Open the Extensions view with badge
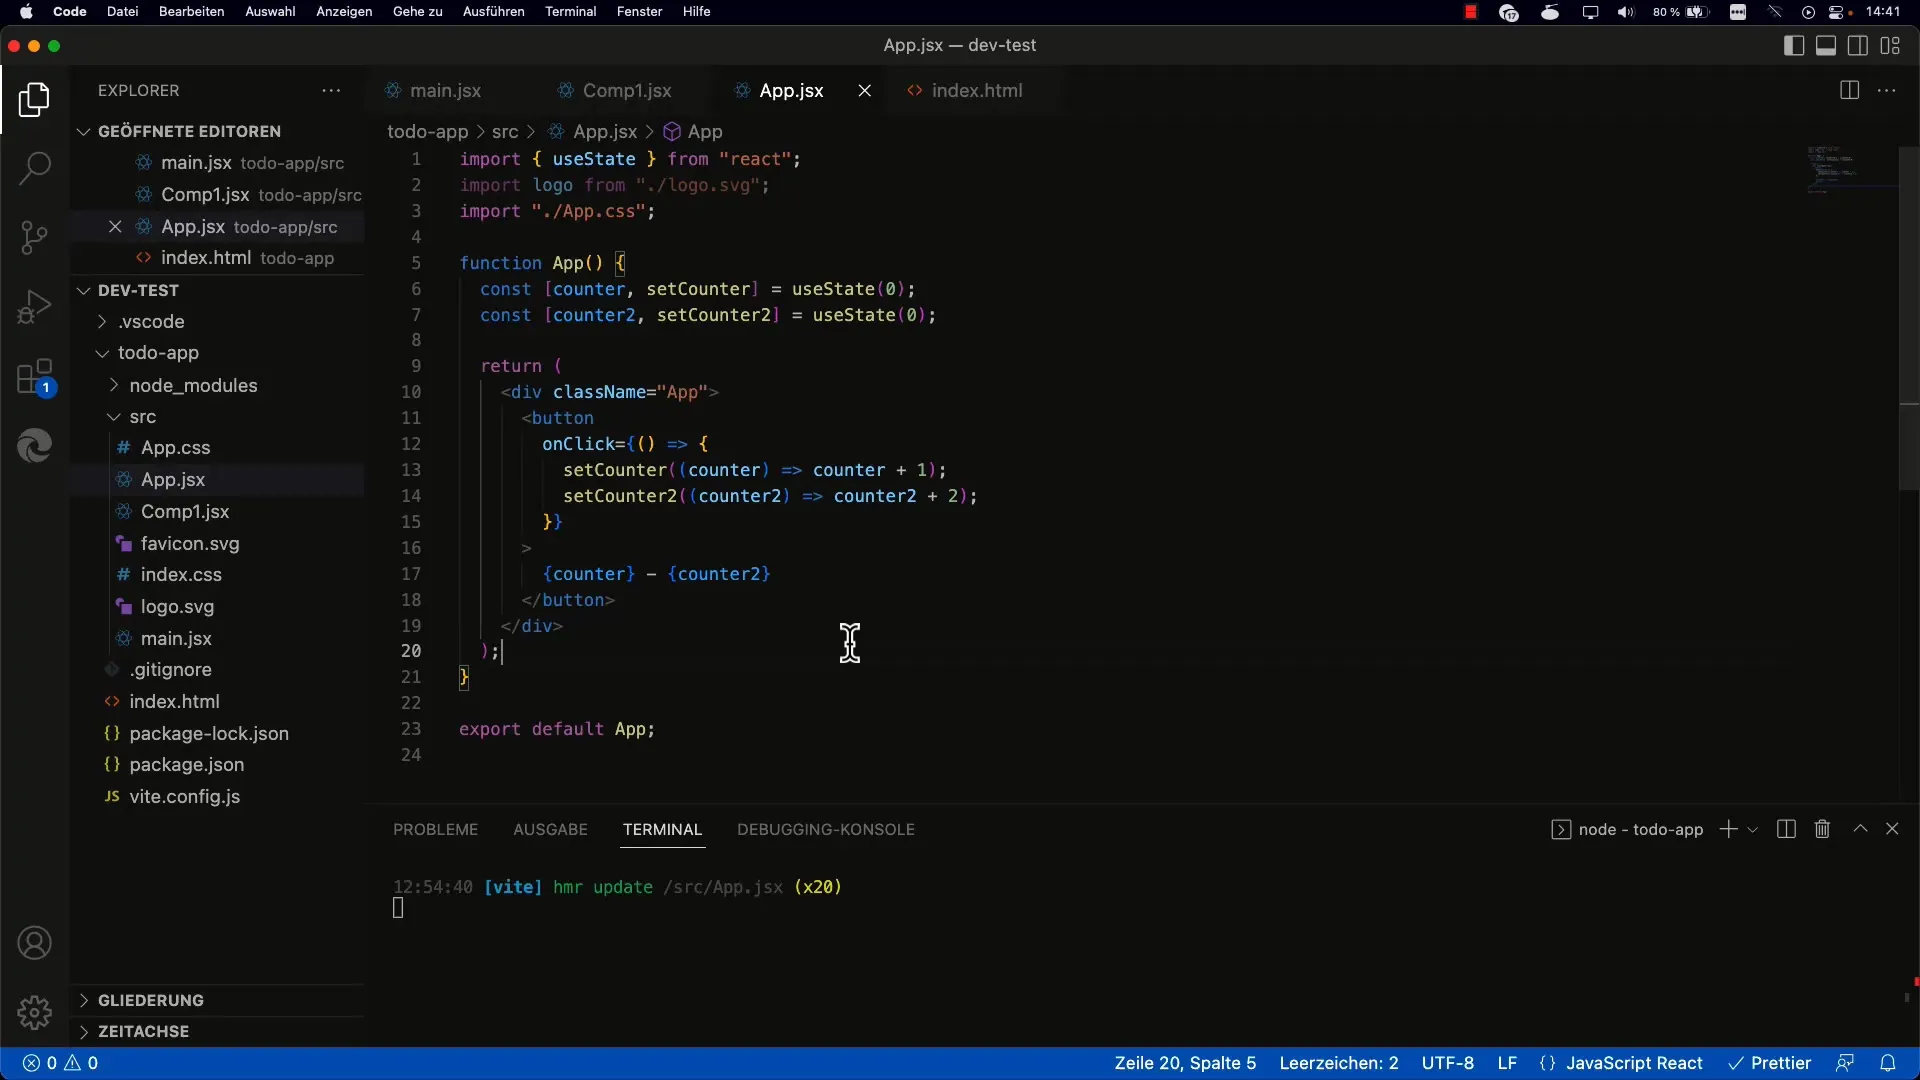 [x=34, y=377]
